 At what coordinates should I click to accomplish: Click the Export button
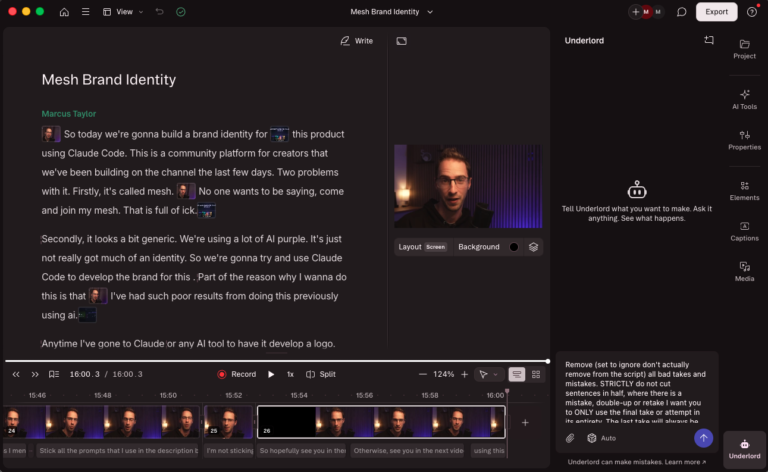click(x=716, y=12)
